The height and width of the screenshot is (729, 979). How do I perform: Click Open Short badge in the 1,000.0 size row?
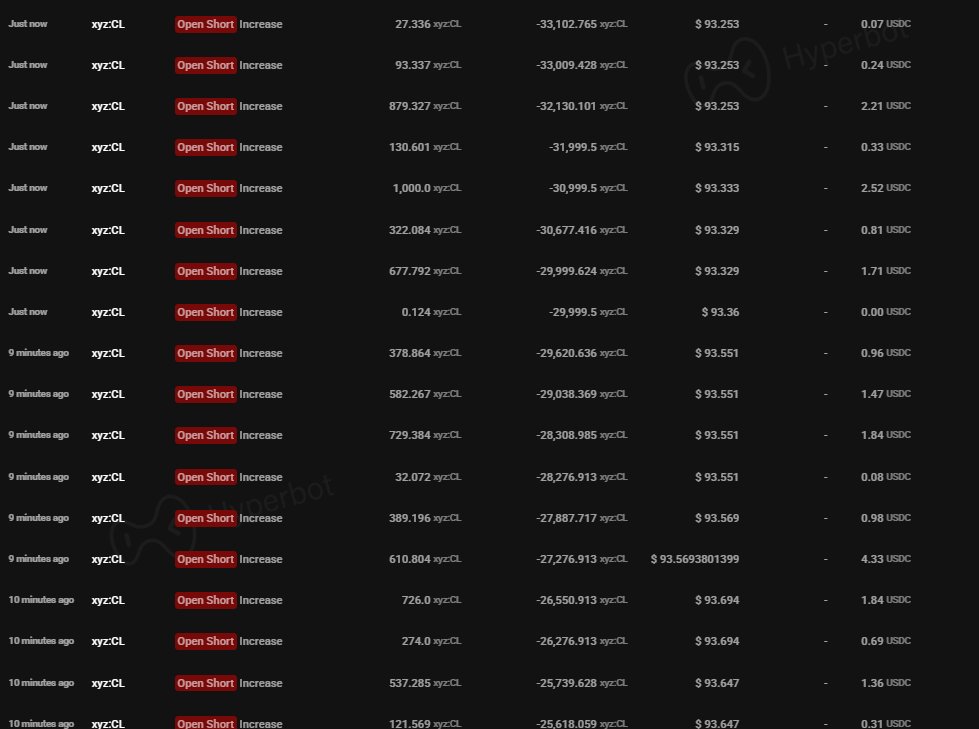205,188
